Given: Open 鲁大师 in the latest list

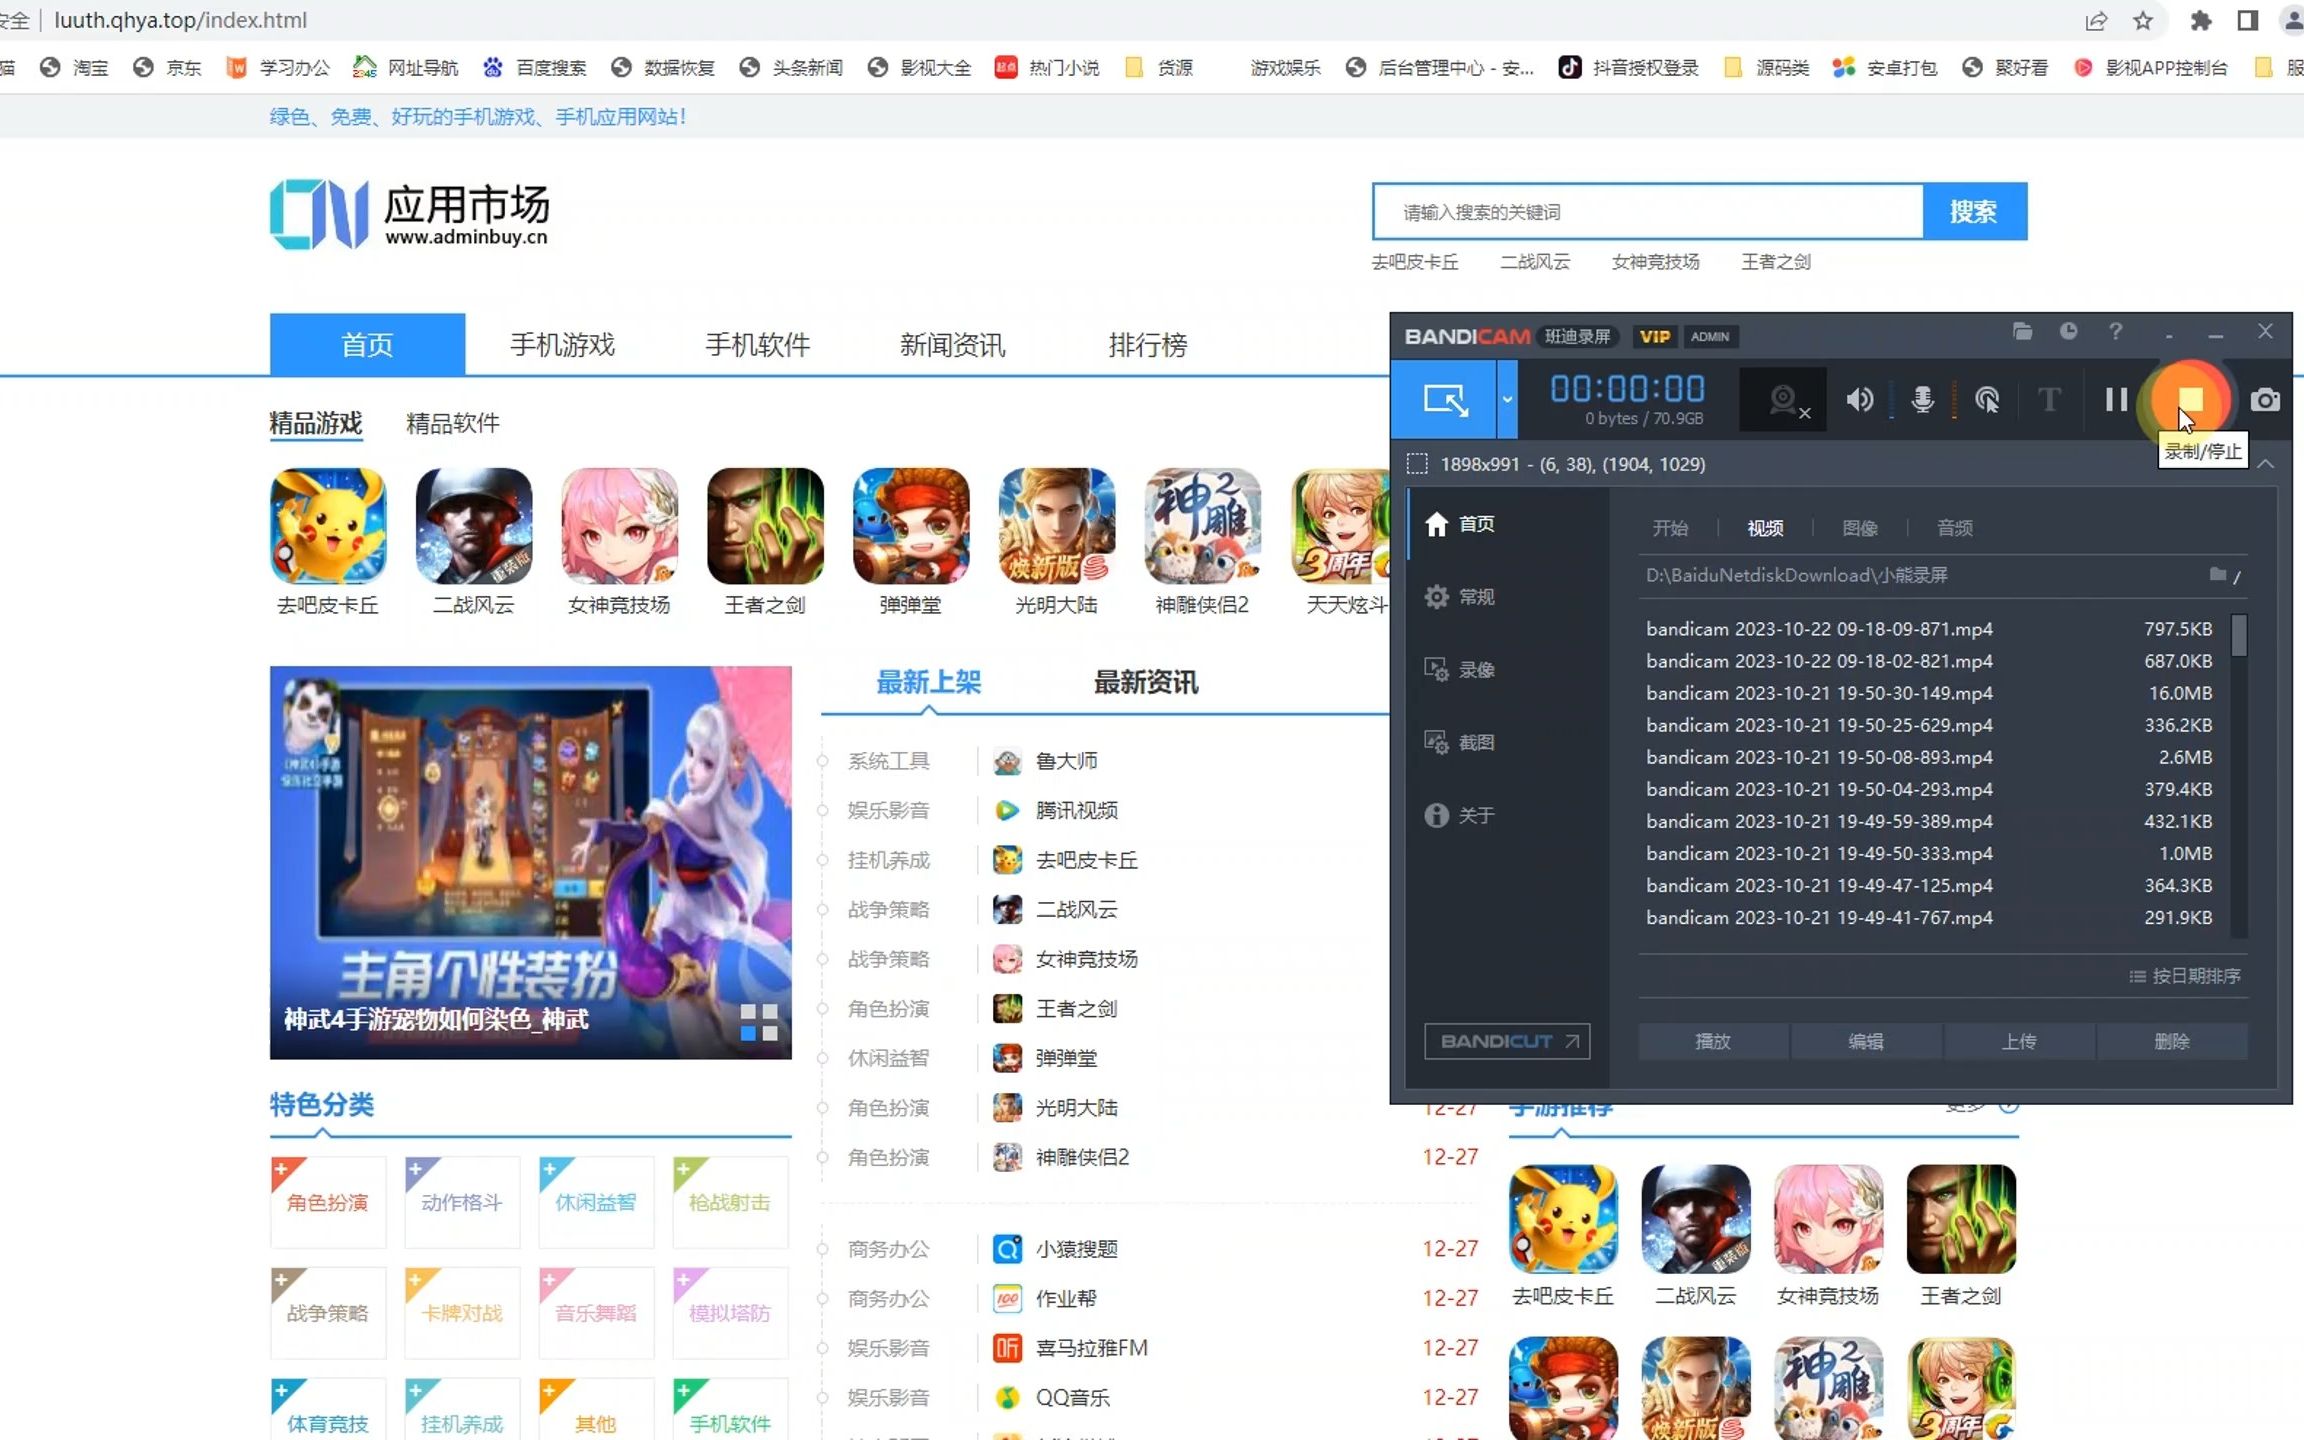Looking at the screenshot, I should 1066,761.
